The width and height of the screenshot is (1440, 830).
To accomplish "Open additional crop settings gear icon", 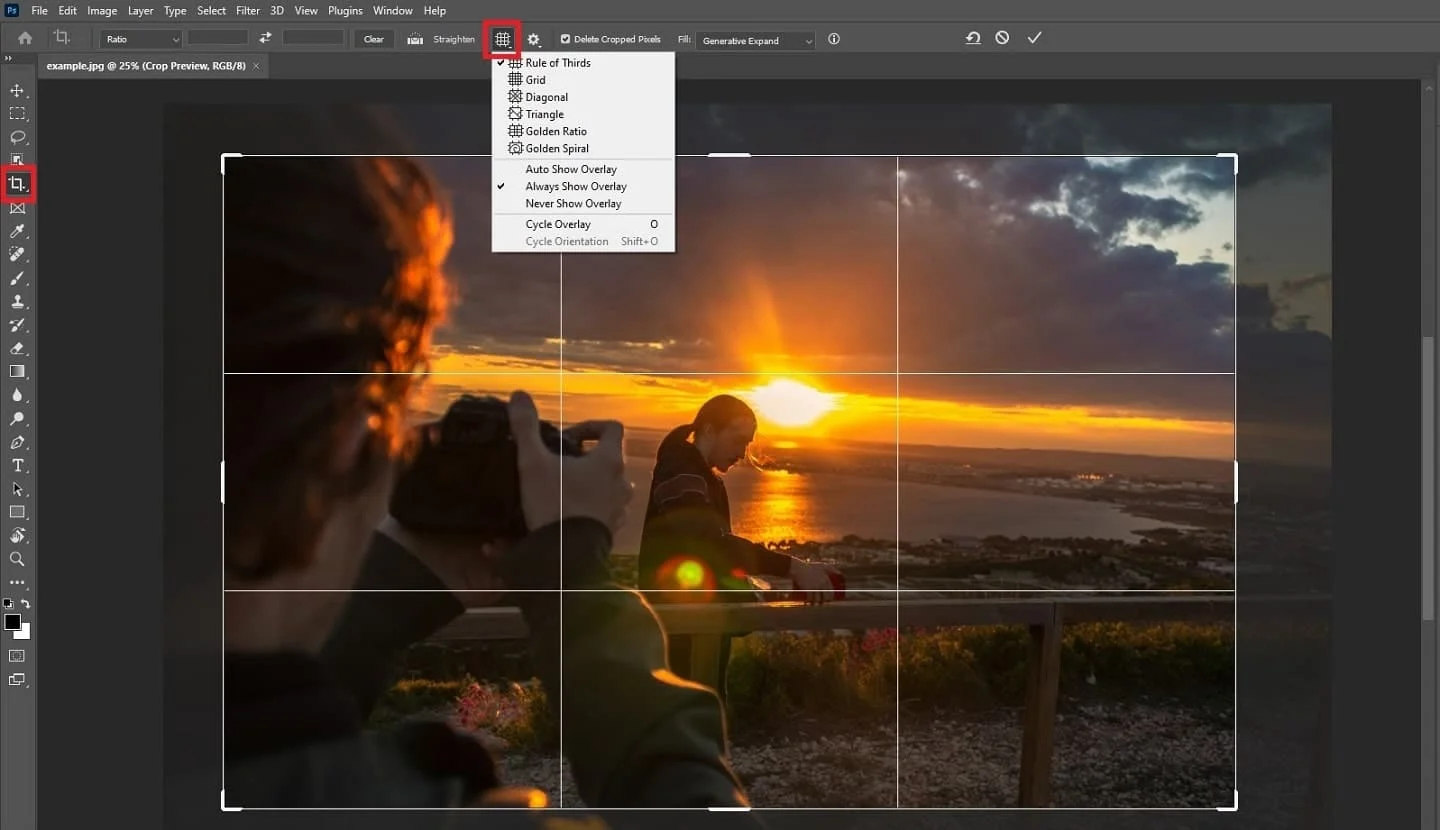I will (x=533, y=40).
